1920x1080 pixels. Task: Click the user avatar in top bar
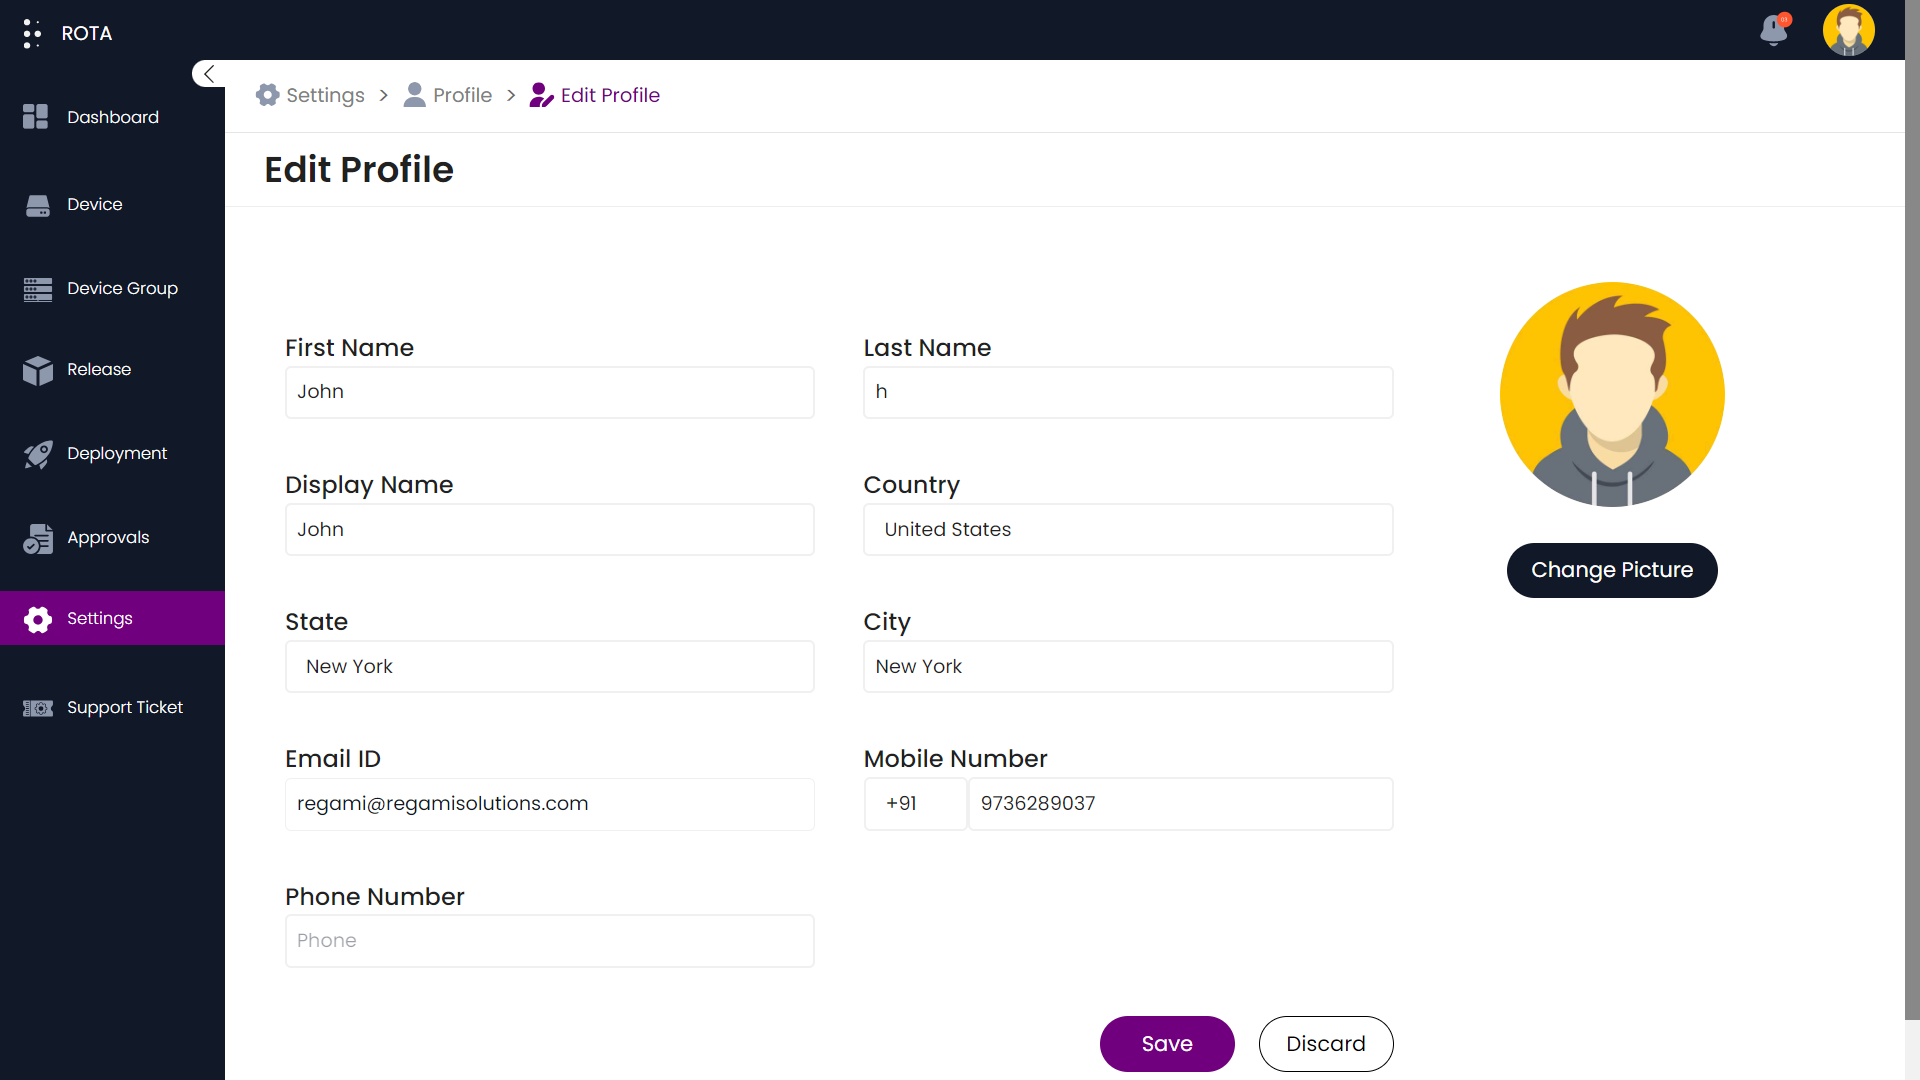[x=1848, y=30]
